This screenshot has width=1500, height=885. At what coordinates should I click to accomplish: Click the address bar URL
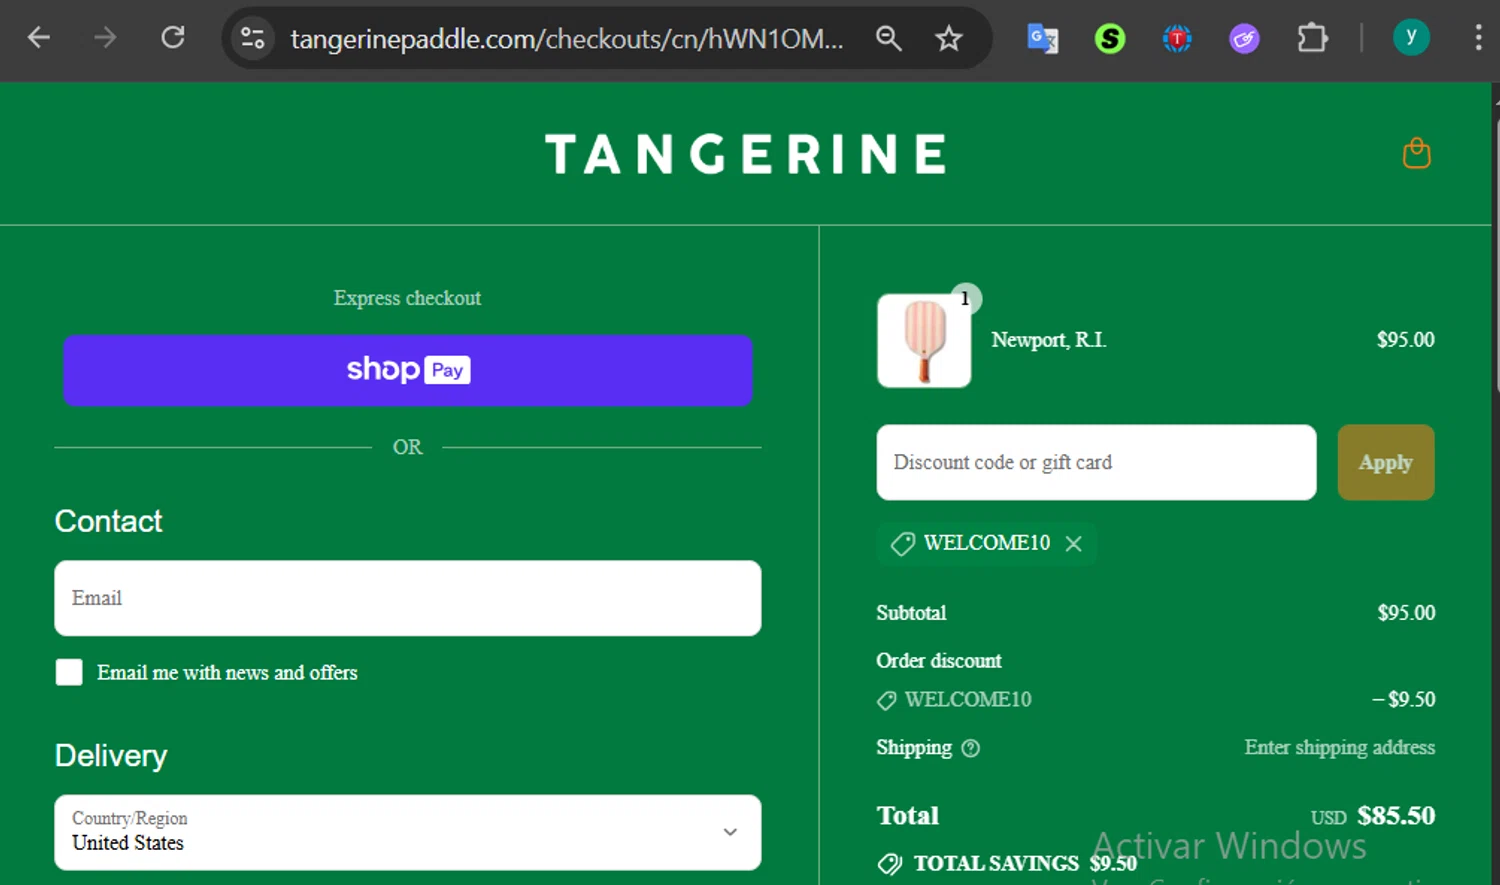[x=567, y=39]
